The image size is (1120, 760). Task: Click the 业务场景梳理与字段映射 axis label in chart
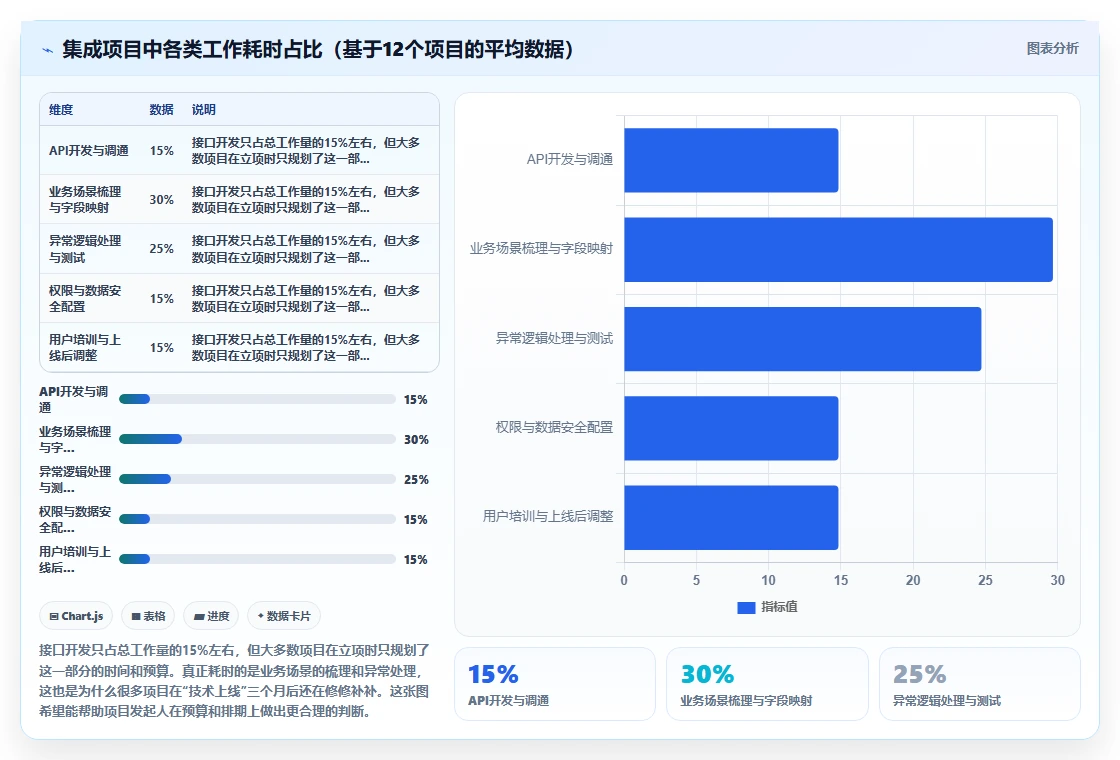(541, 249)
